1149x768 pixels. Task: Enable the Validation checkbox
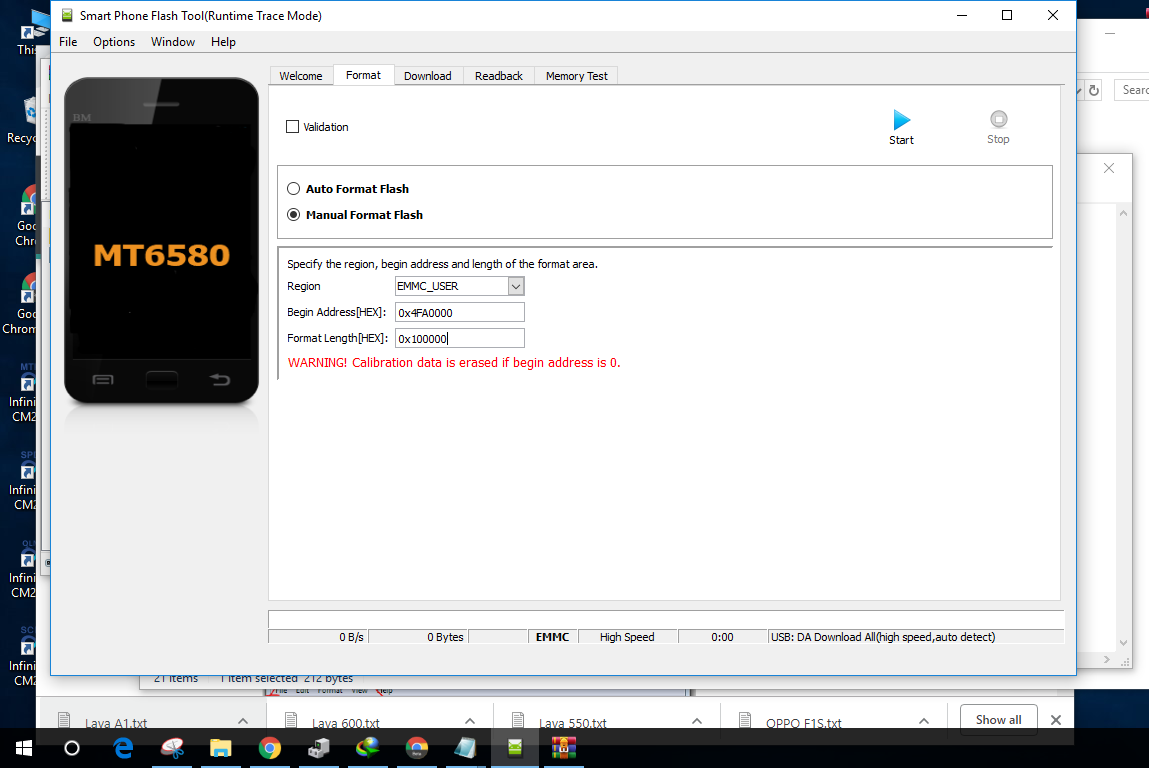(x=292, y=126)
